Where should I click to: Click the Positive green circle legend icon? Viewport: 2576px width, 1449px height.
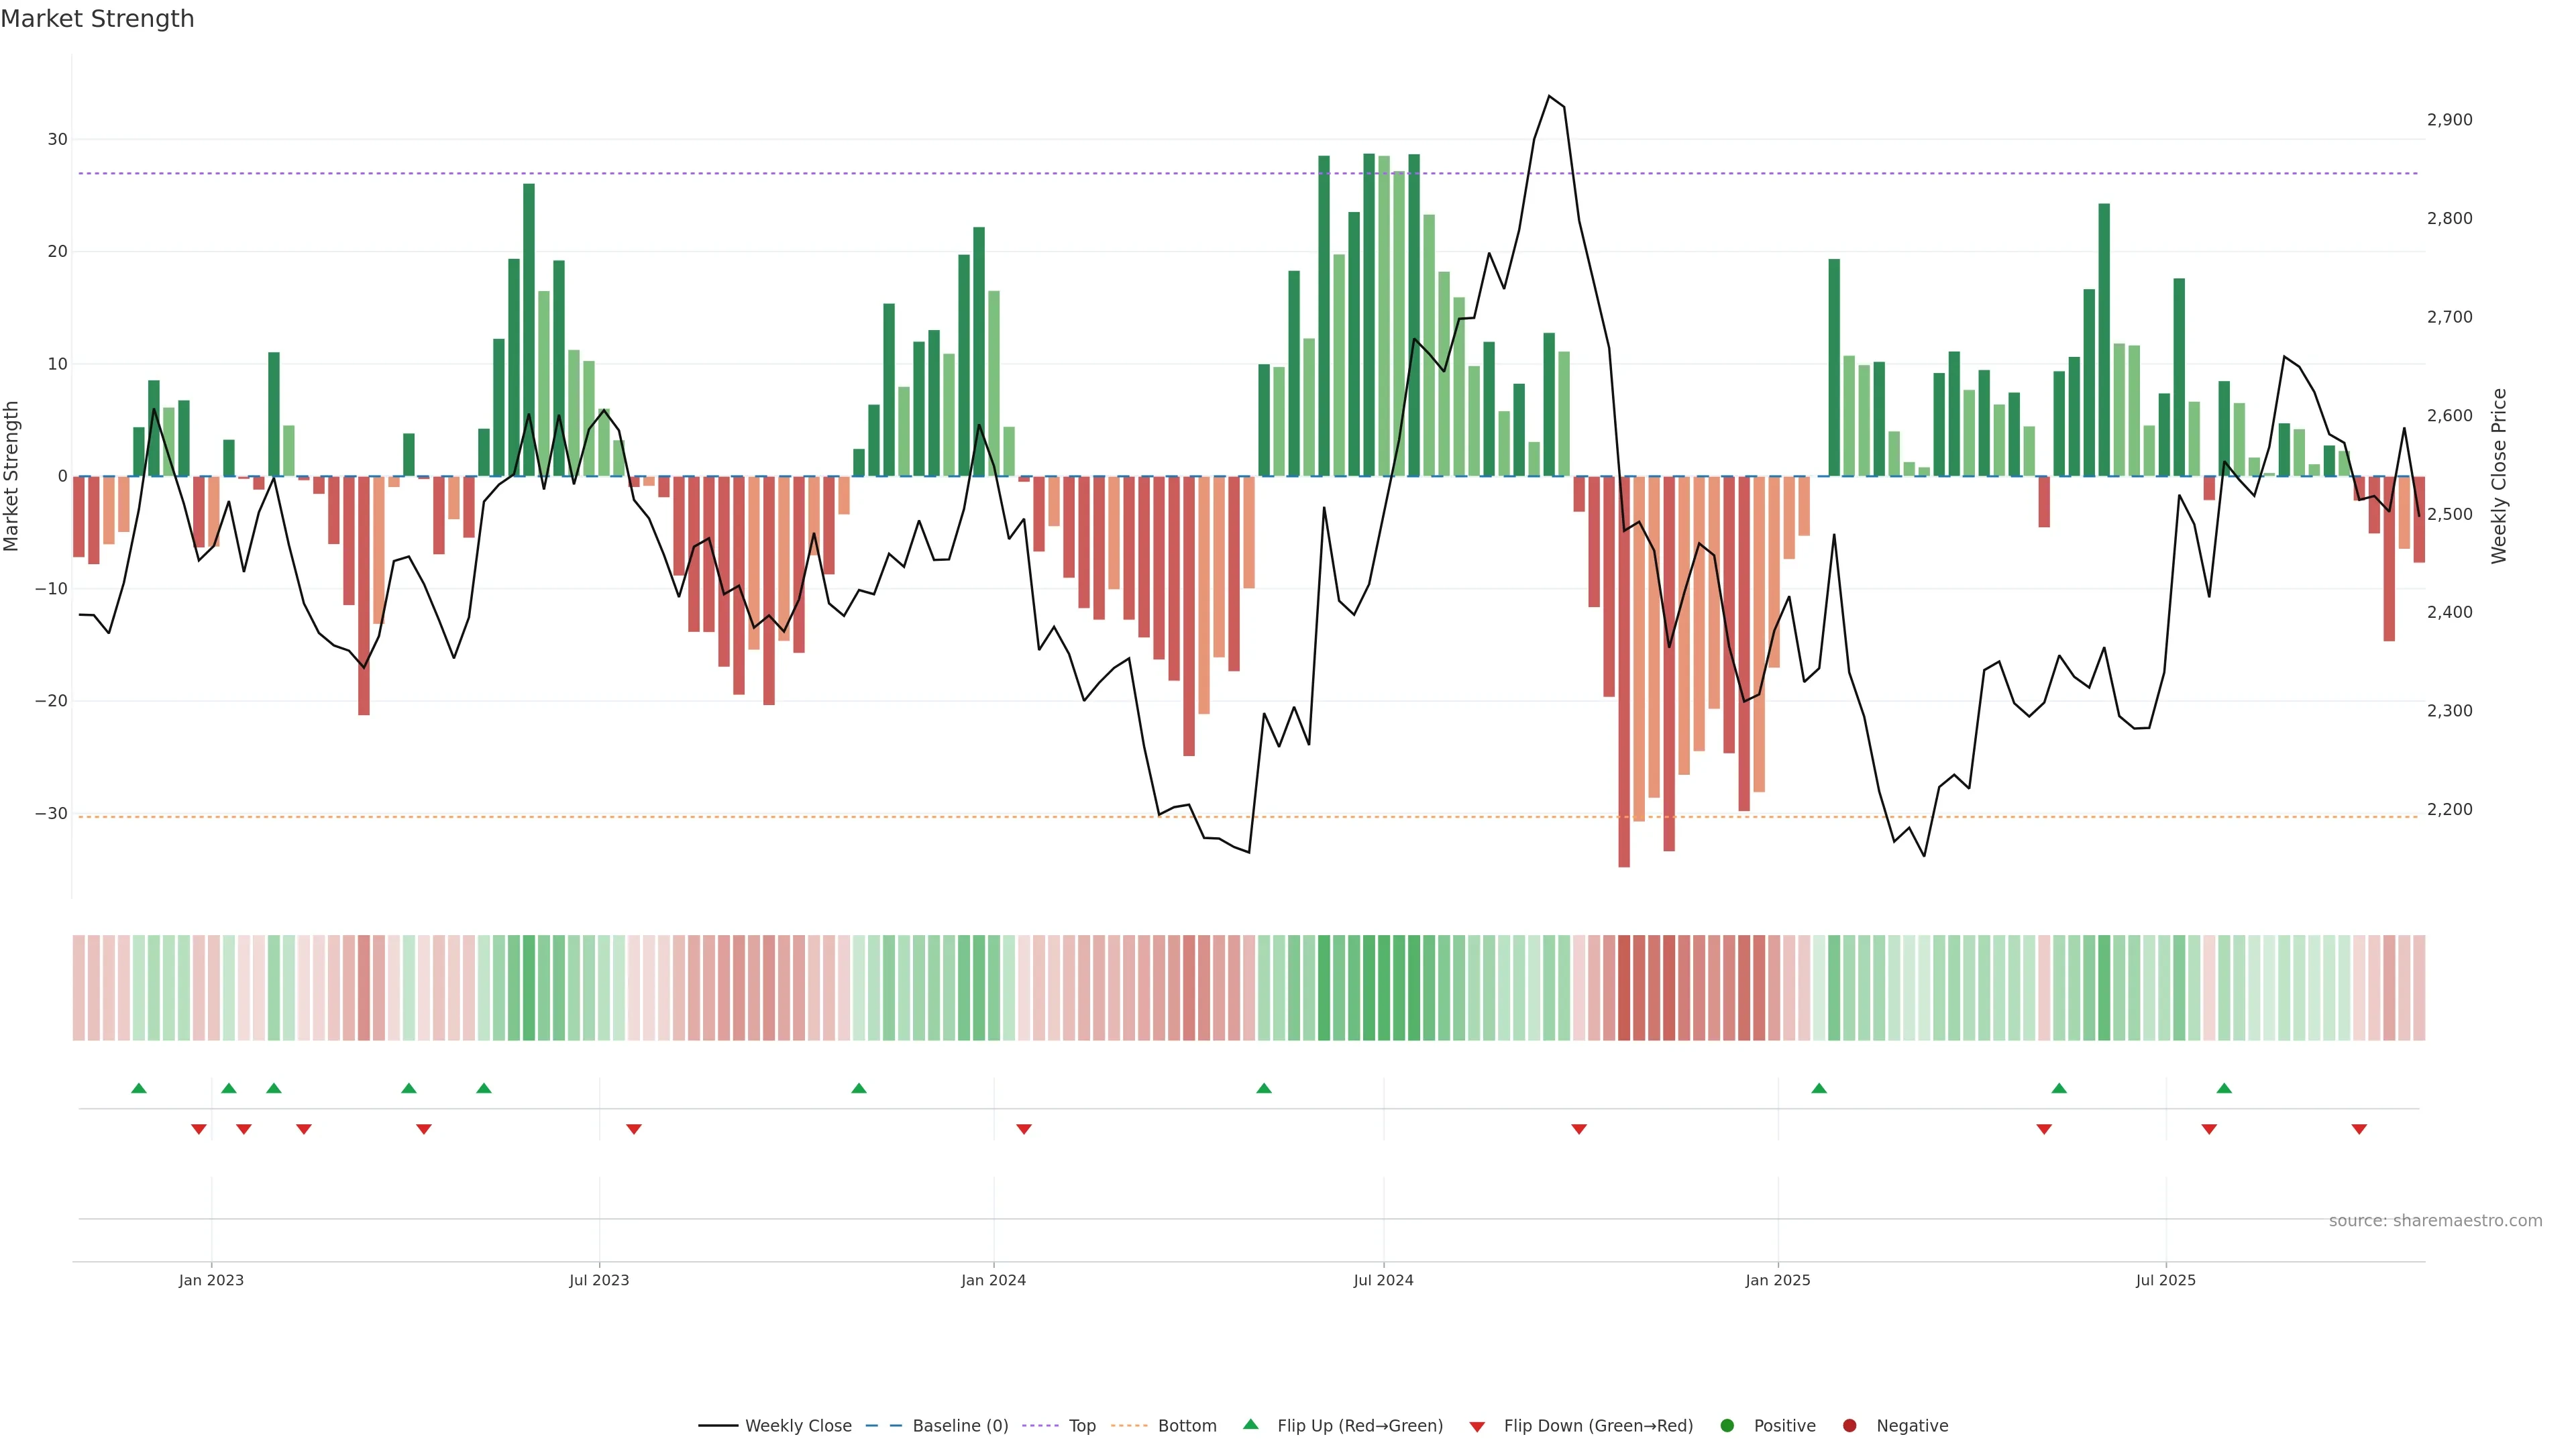click(1727, 1426)
